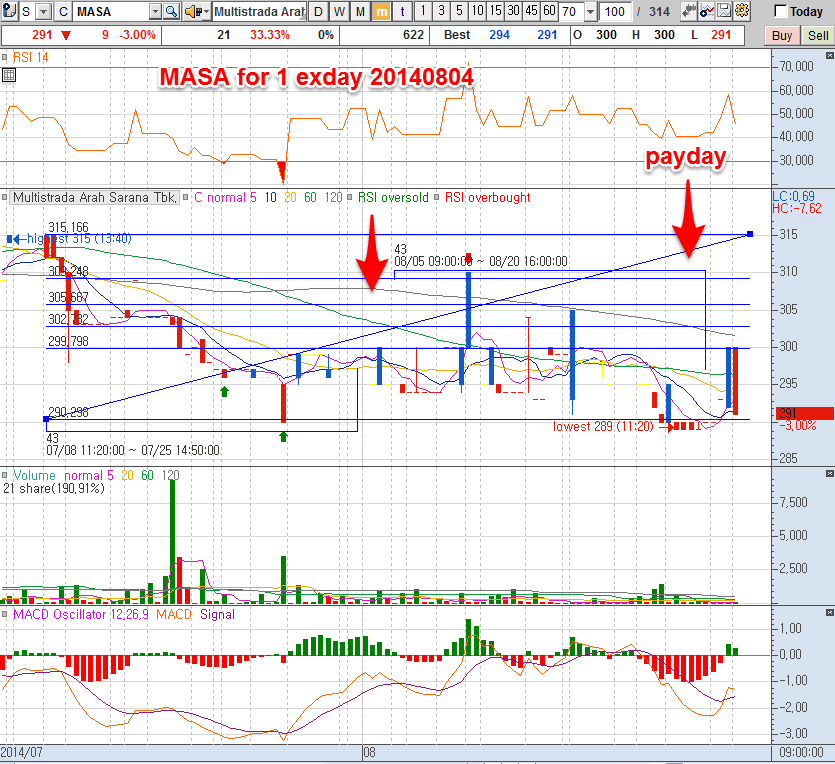Set the interval to 15 minutes

(x=495, y=11)
